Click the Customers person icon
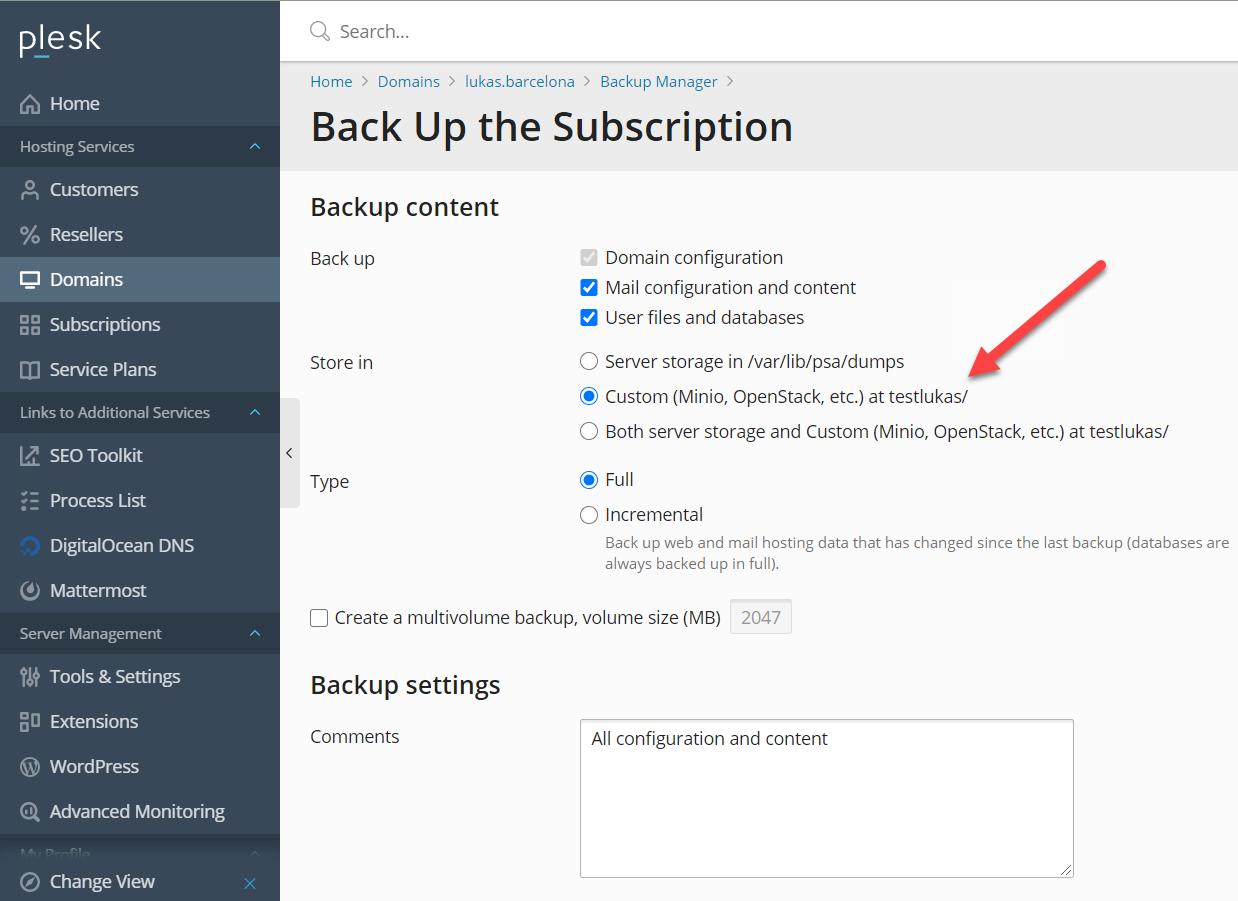 pos(30,190)
